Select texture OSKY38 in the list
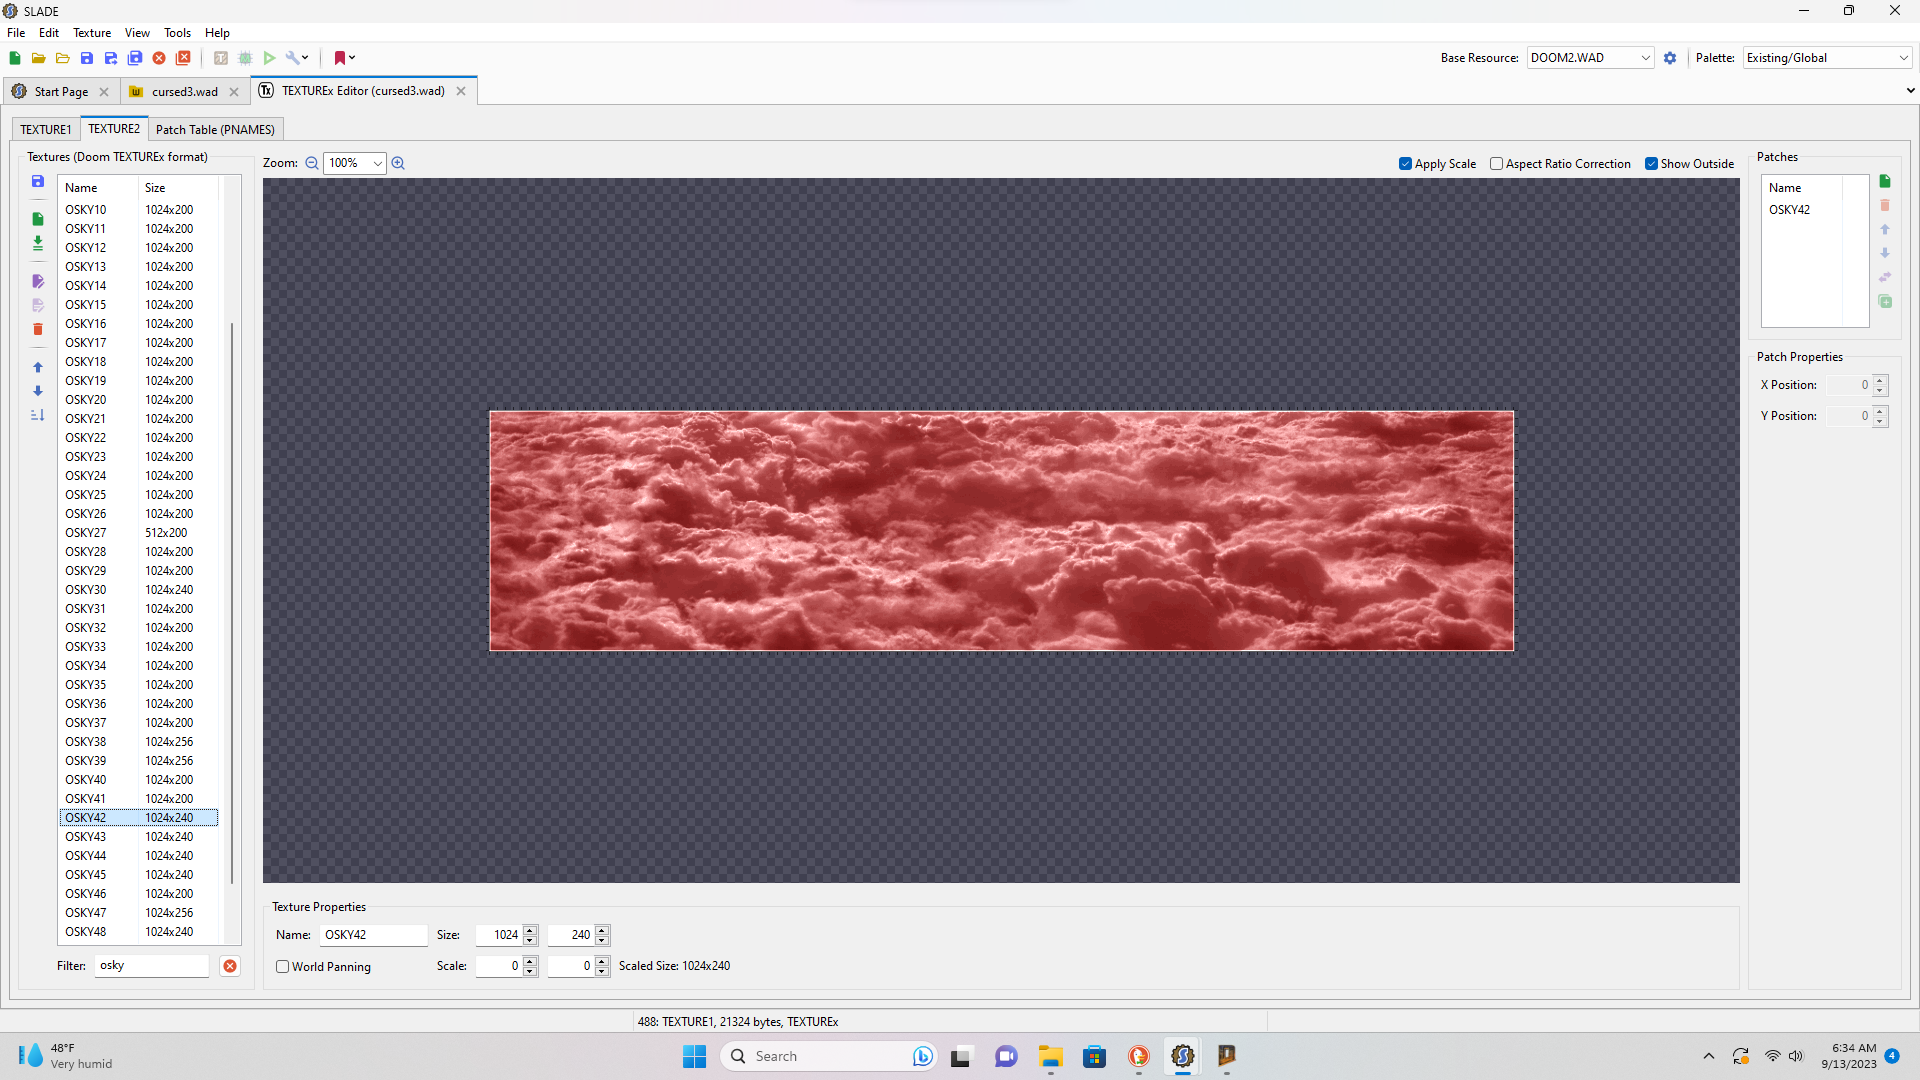 tap(138, 742)
